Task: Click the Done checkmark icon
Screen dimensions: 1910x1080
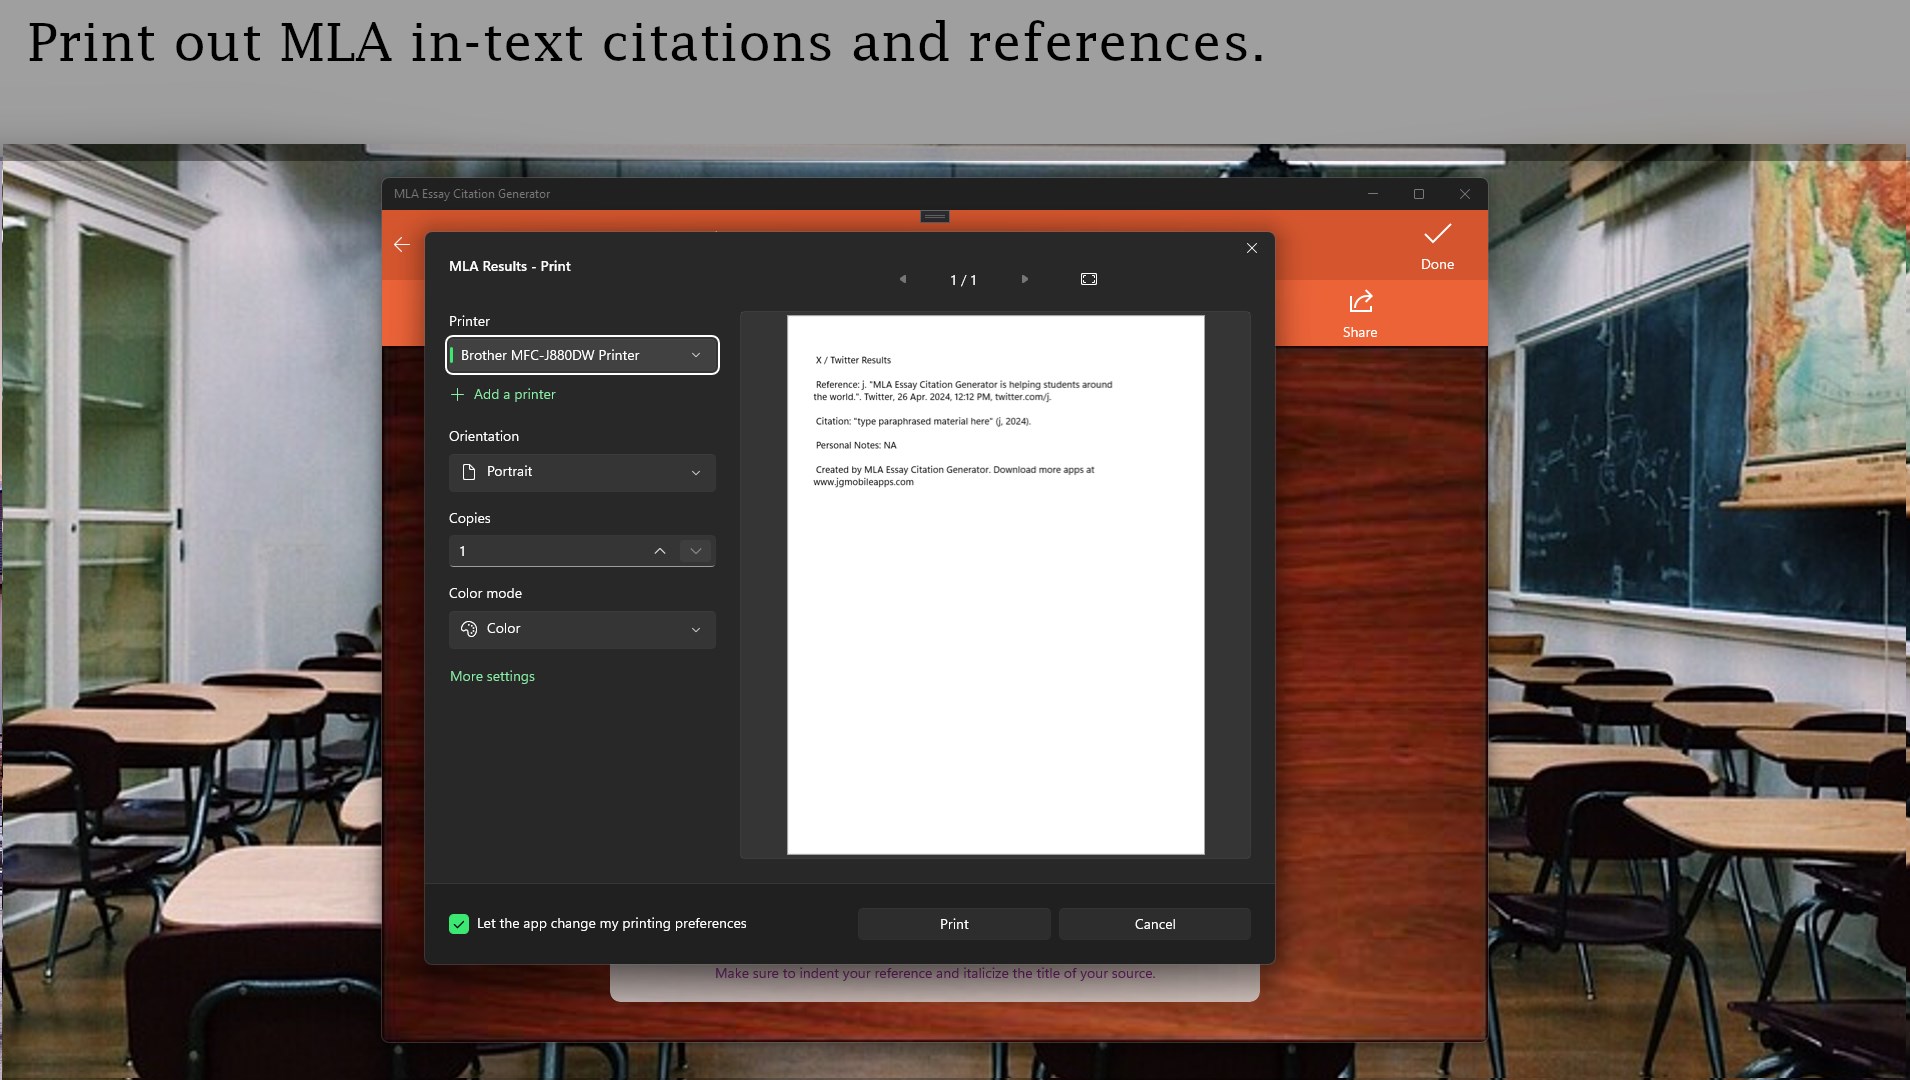Action: point(1437,234)
